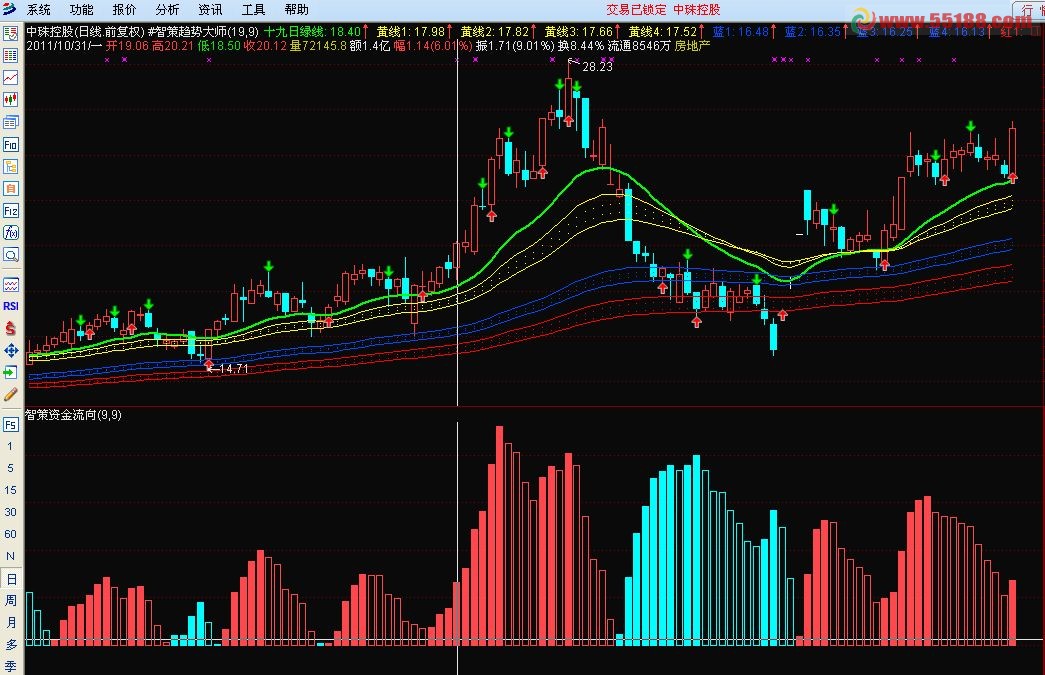
Task: Switch to 5-minute period
Action: (x=10, y=468)
